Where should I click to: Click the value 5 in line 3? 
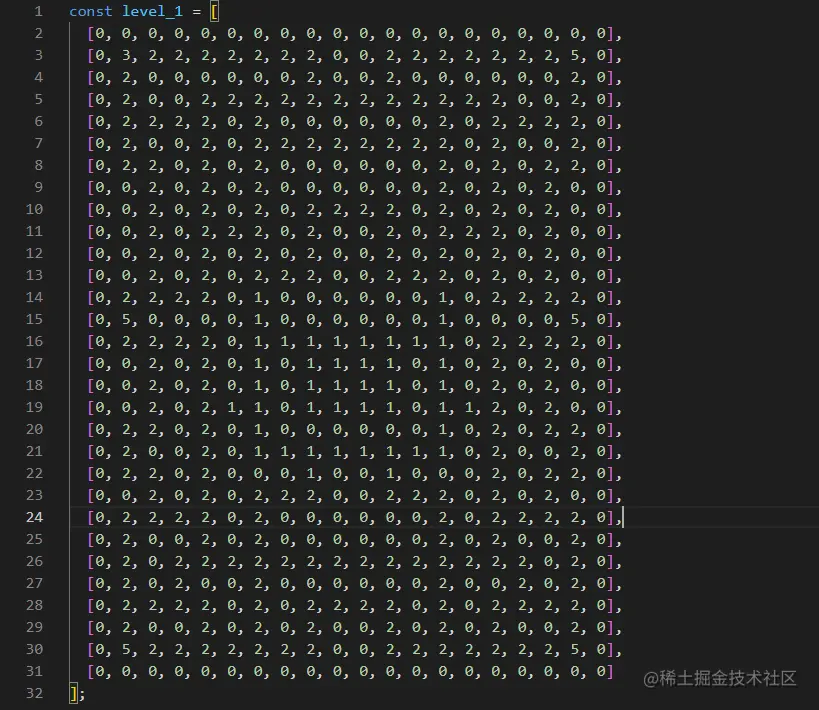575,55
